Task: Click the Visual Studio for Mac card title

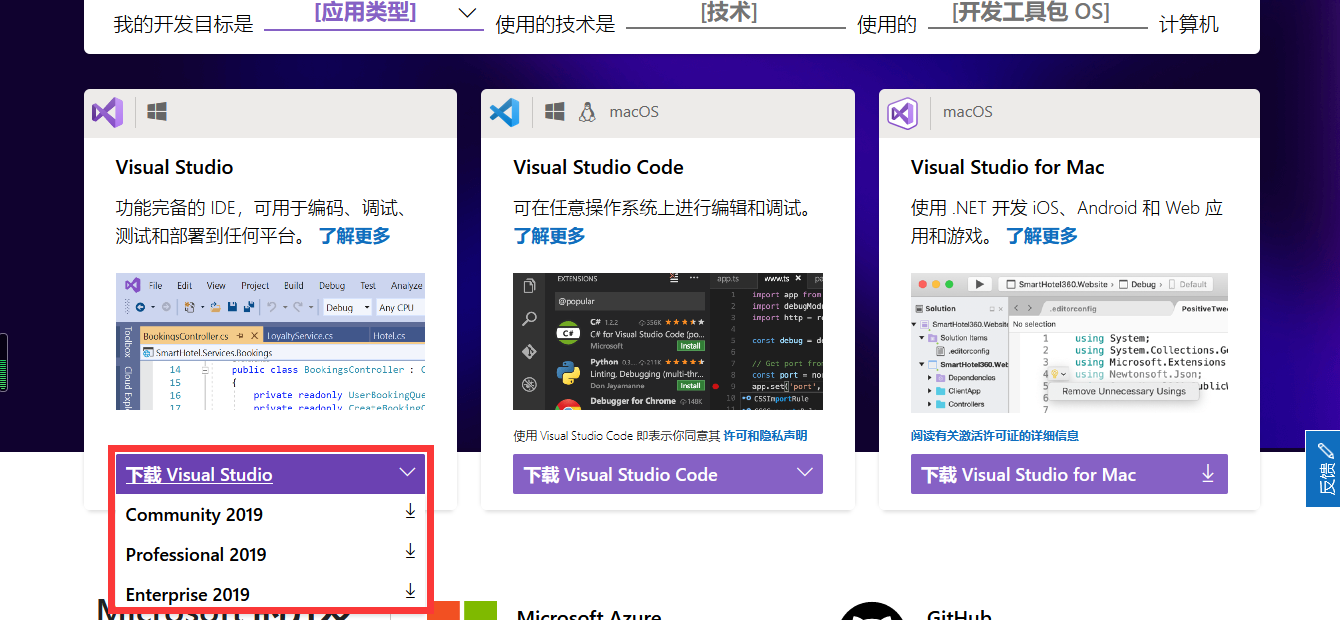Action: point(1007,167)
